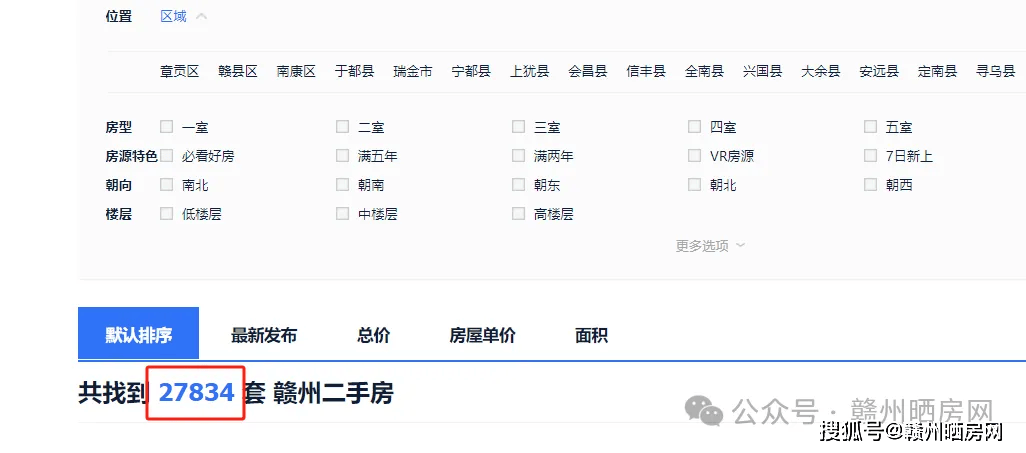Choose the 南康区 district
Screen dimensions: 1026x453
[296, 71]
